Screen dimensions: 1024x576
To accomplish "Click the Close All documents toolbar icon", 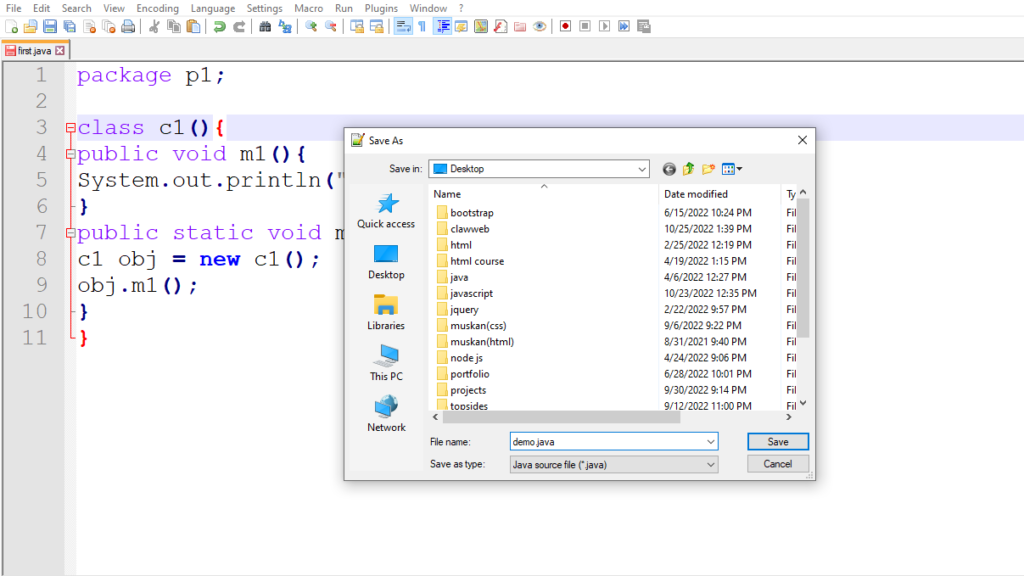I will click(x=109, y=27).
